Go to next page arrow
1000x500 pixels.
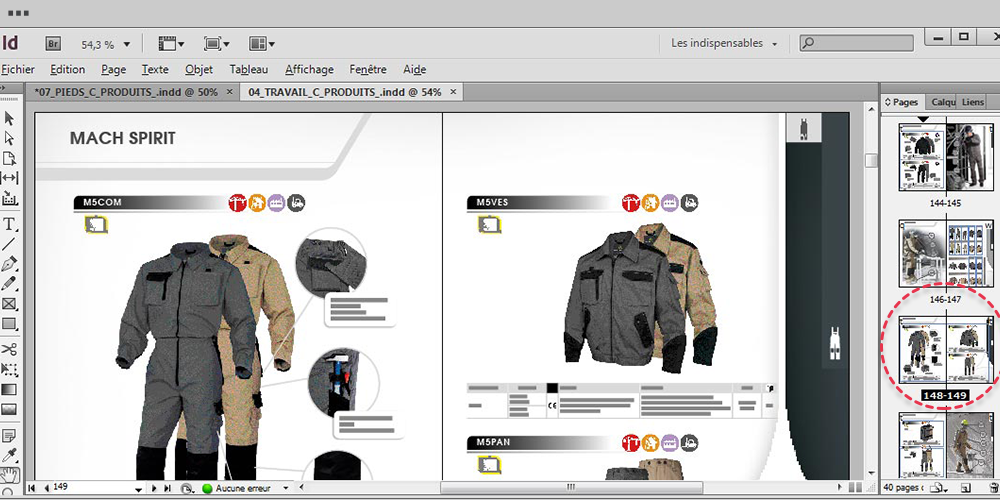point(154,488)
